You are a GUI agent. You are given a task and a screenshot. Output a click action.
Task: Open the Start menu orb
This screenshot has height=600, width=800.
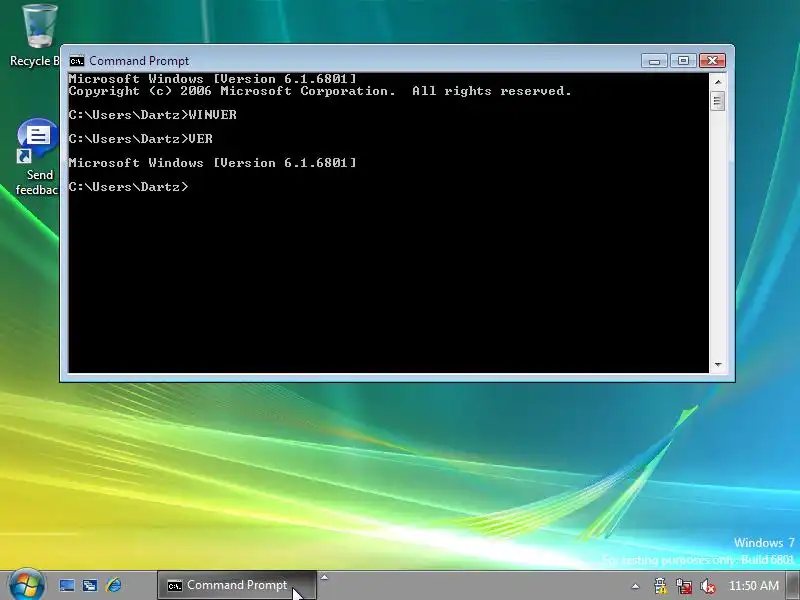point(27,585)
